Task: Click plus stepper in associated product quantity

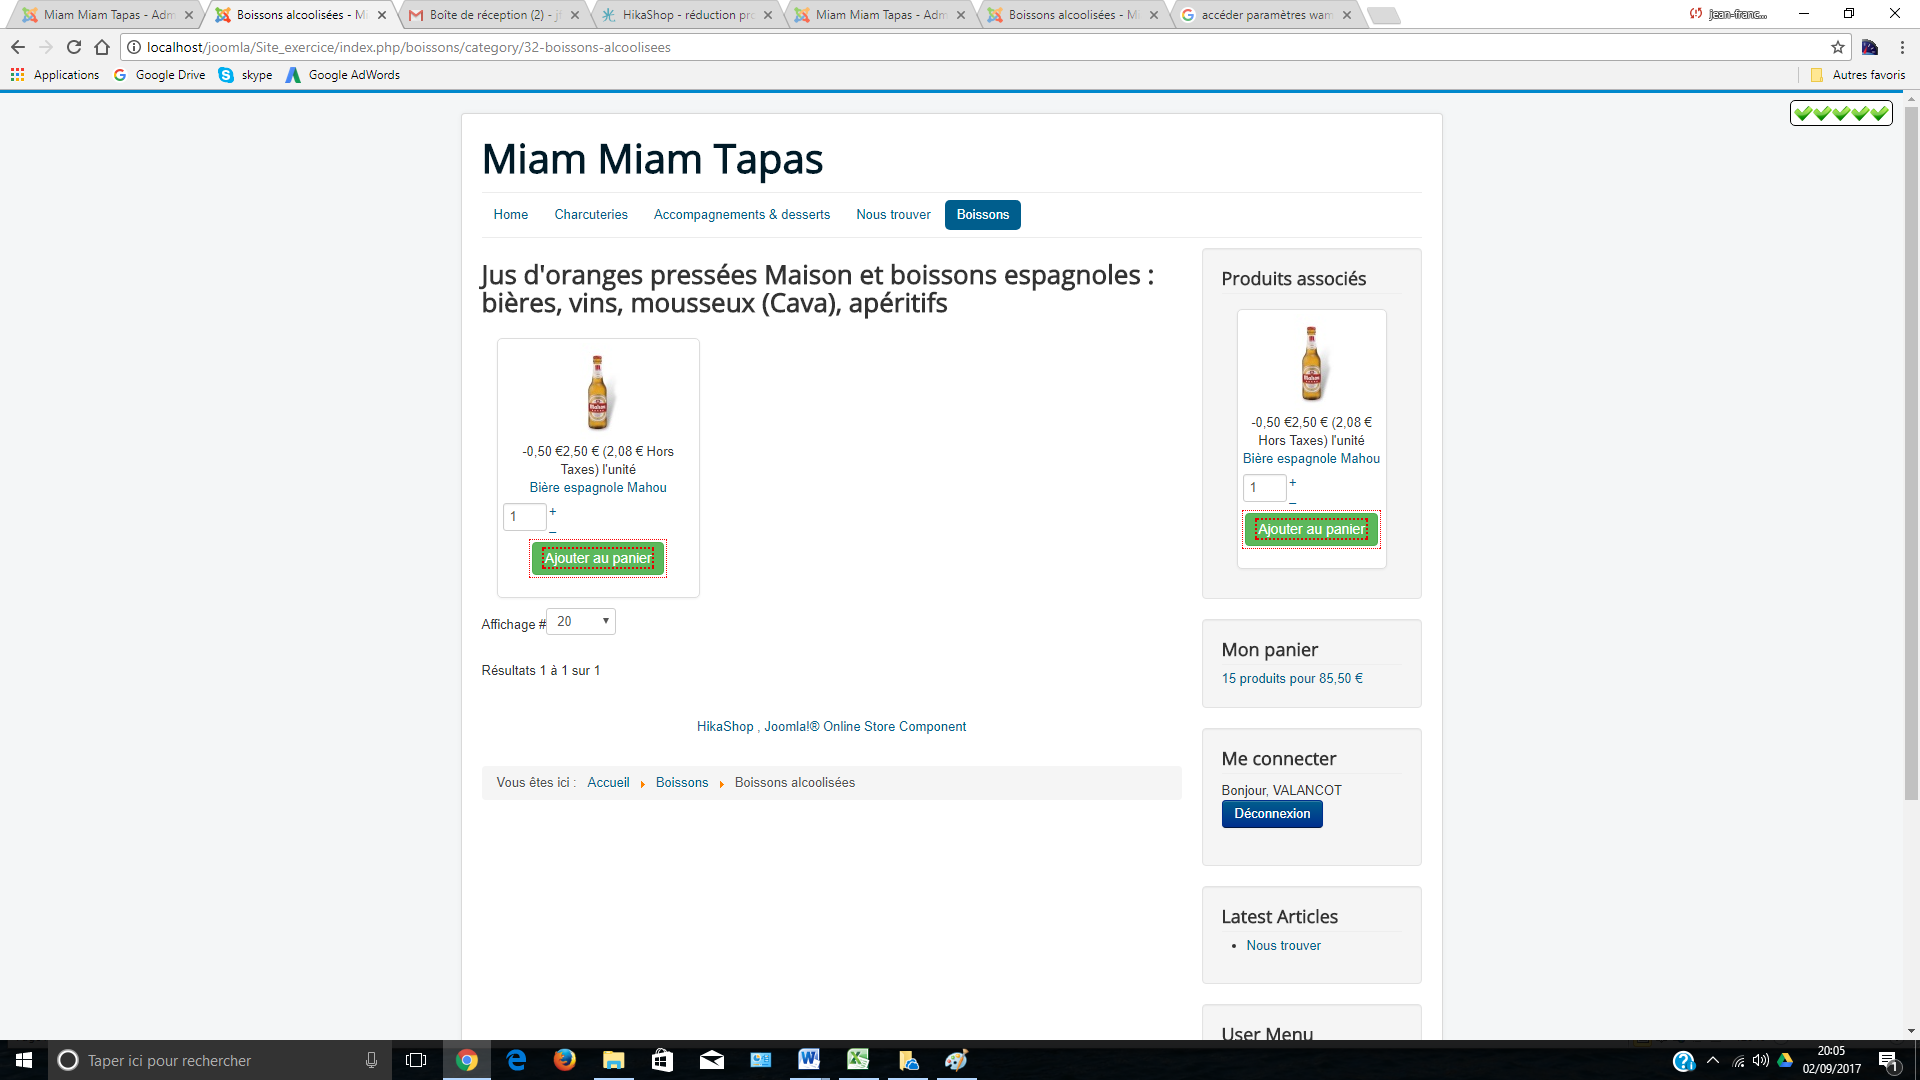Action: pos(1293,482)
